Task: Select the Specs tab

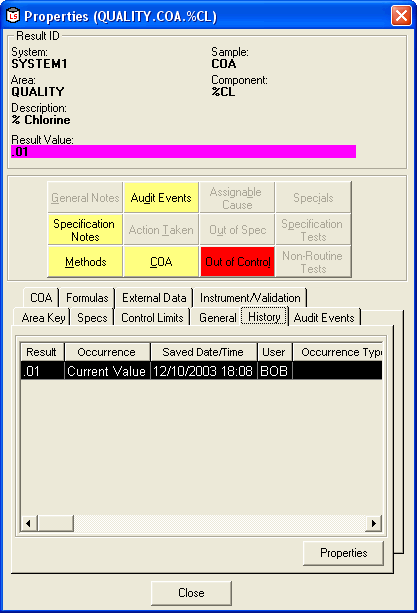Action: pyautogui.click(x=92, y=318)
